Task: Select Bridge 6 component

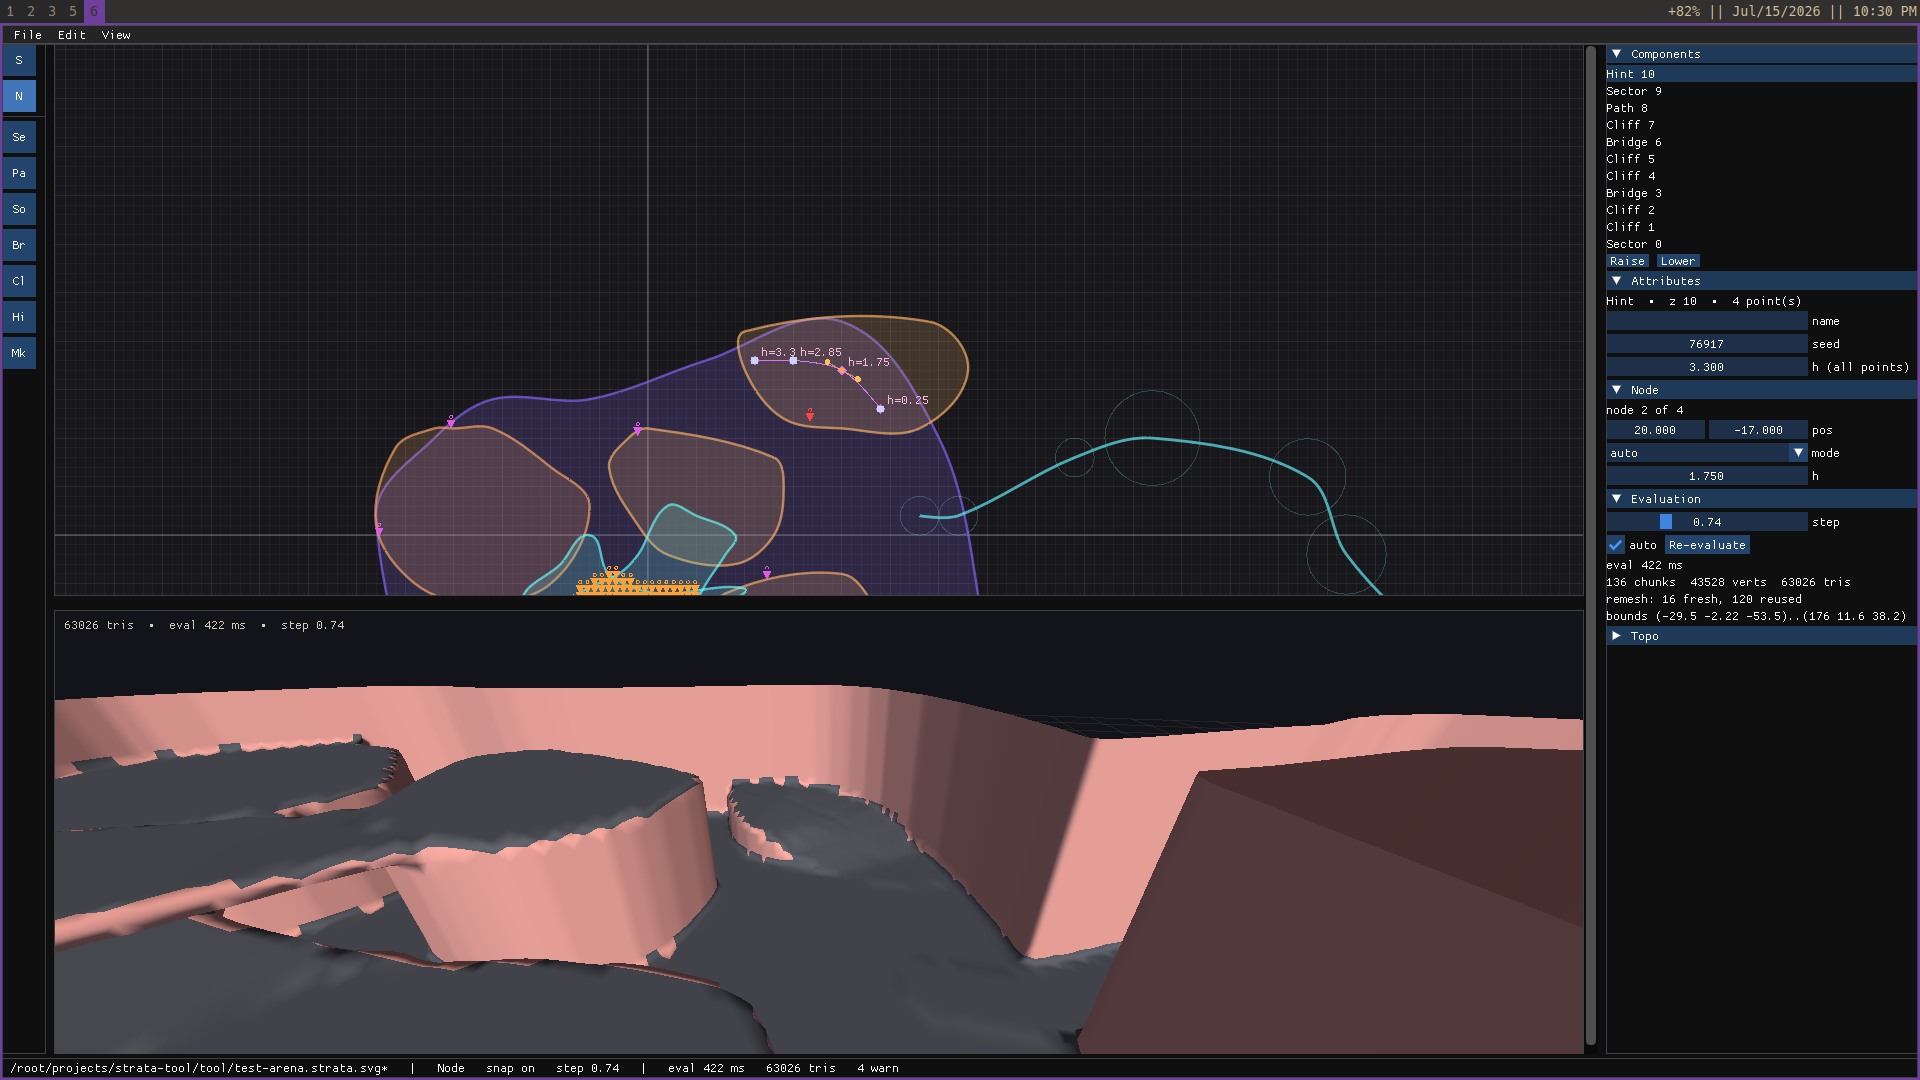Action: click(1760, 142)
